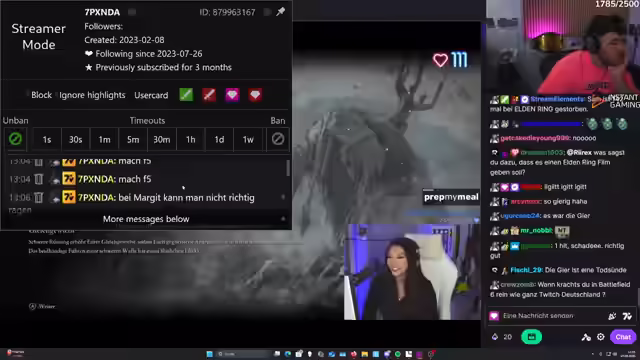Click the 'Created: 2023-02-08' line in the usercard
640x360 pixels.
coord(124,40)
